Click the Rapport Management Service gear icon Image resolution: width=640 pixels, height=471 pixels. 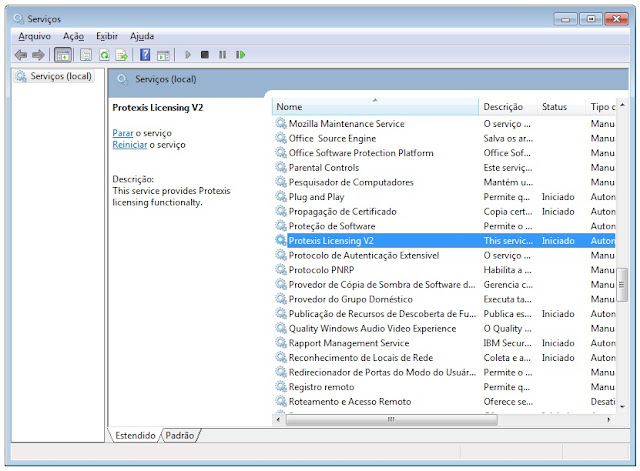(x=281, y=343)
